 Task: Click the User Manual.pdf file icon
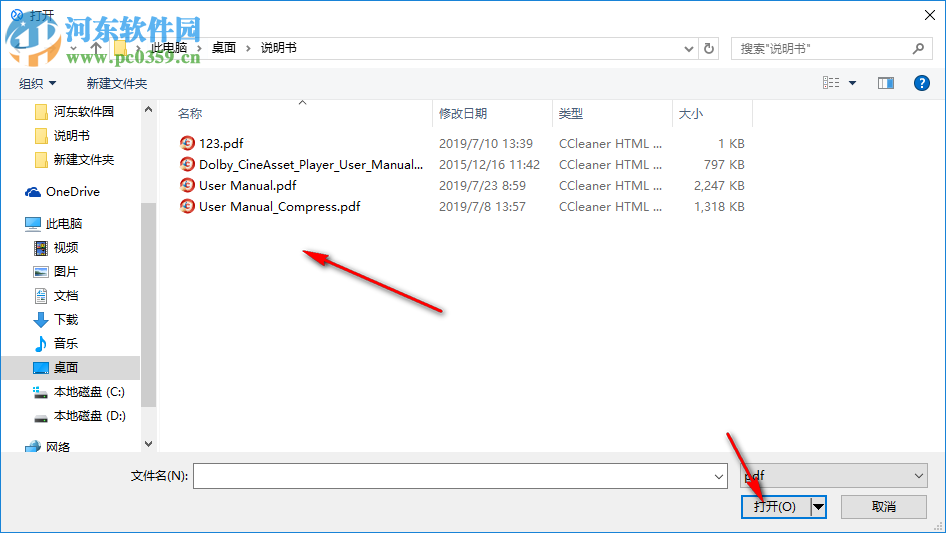187,185
